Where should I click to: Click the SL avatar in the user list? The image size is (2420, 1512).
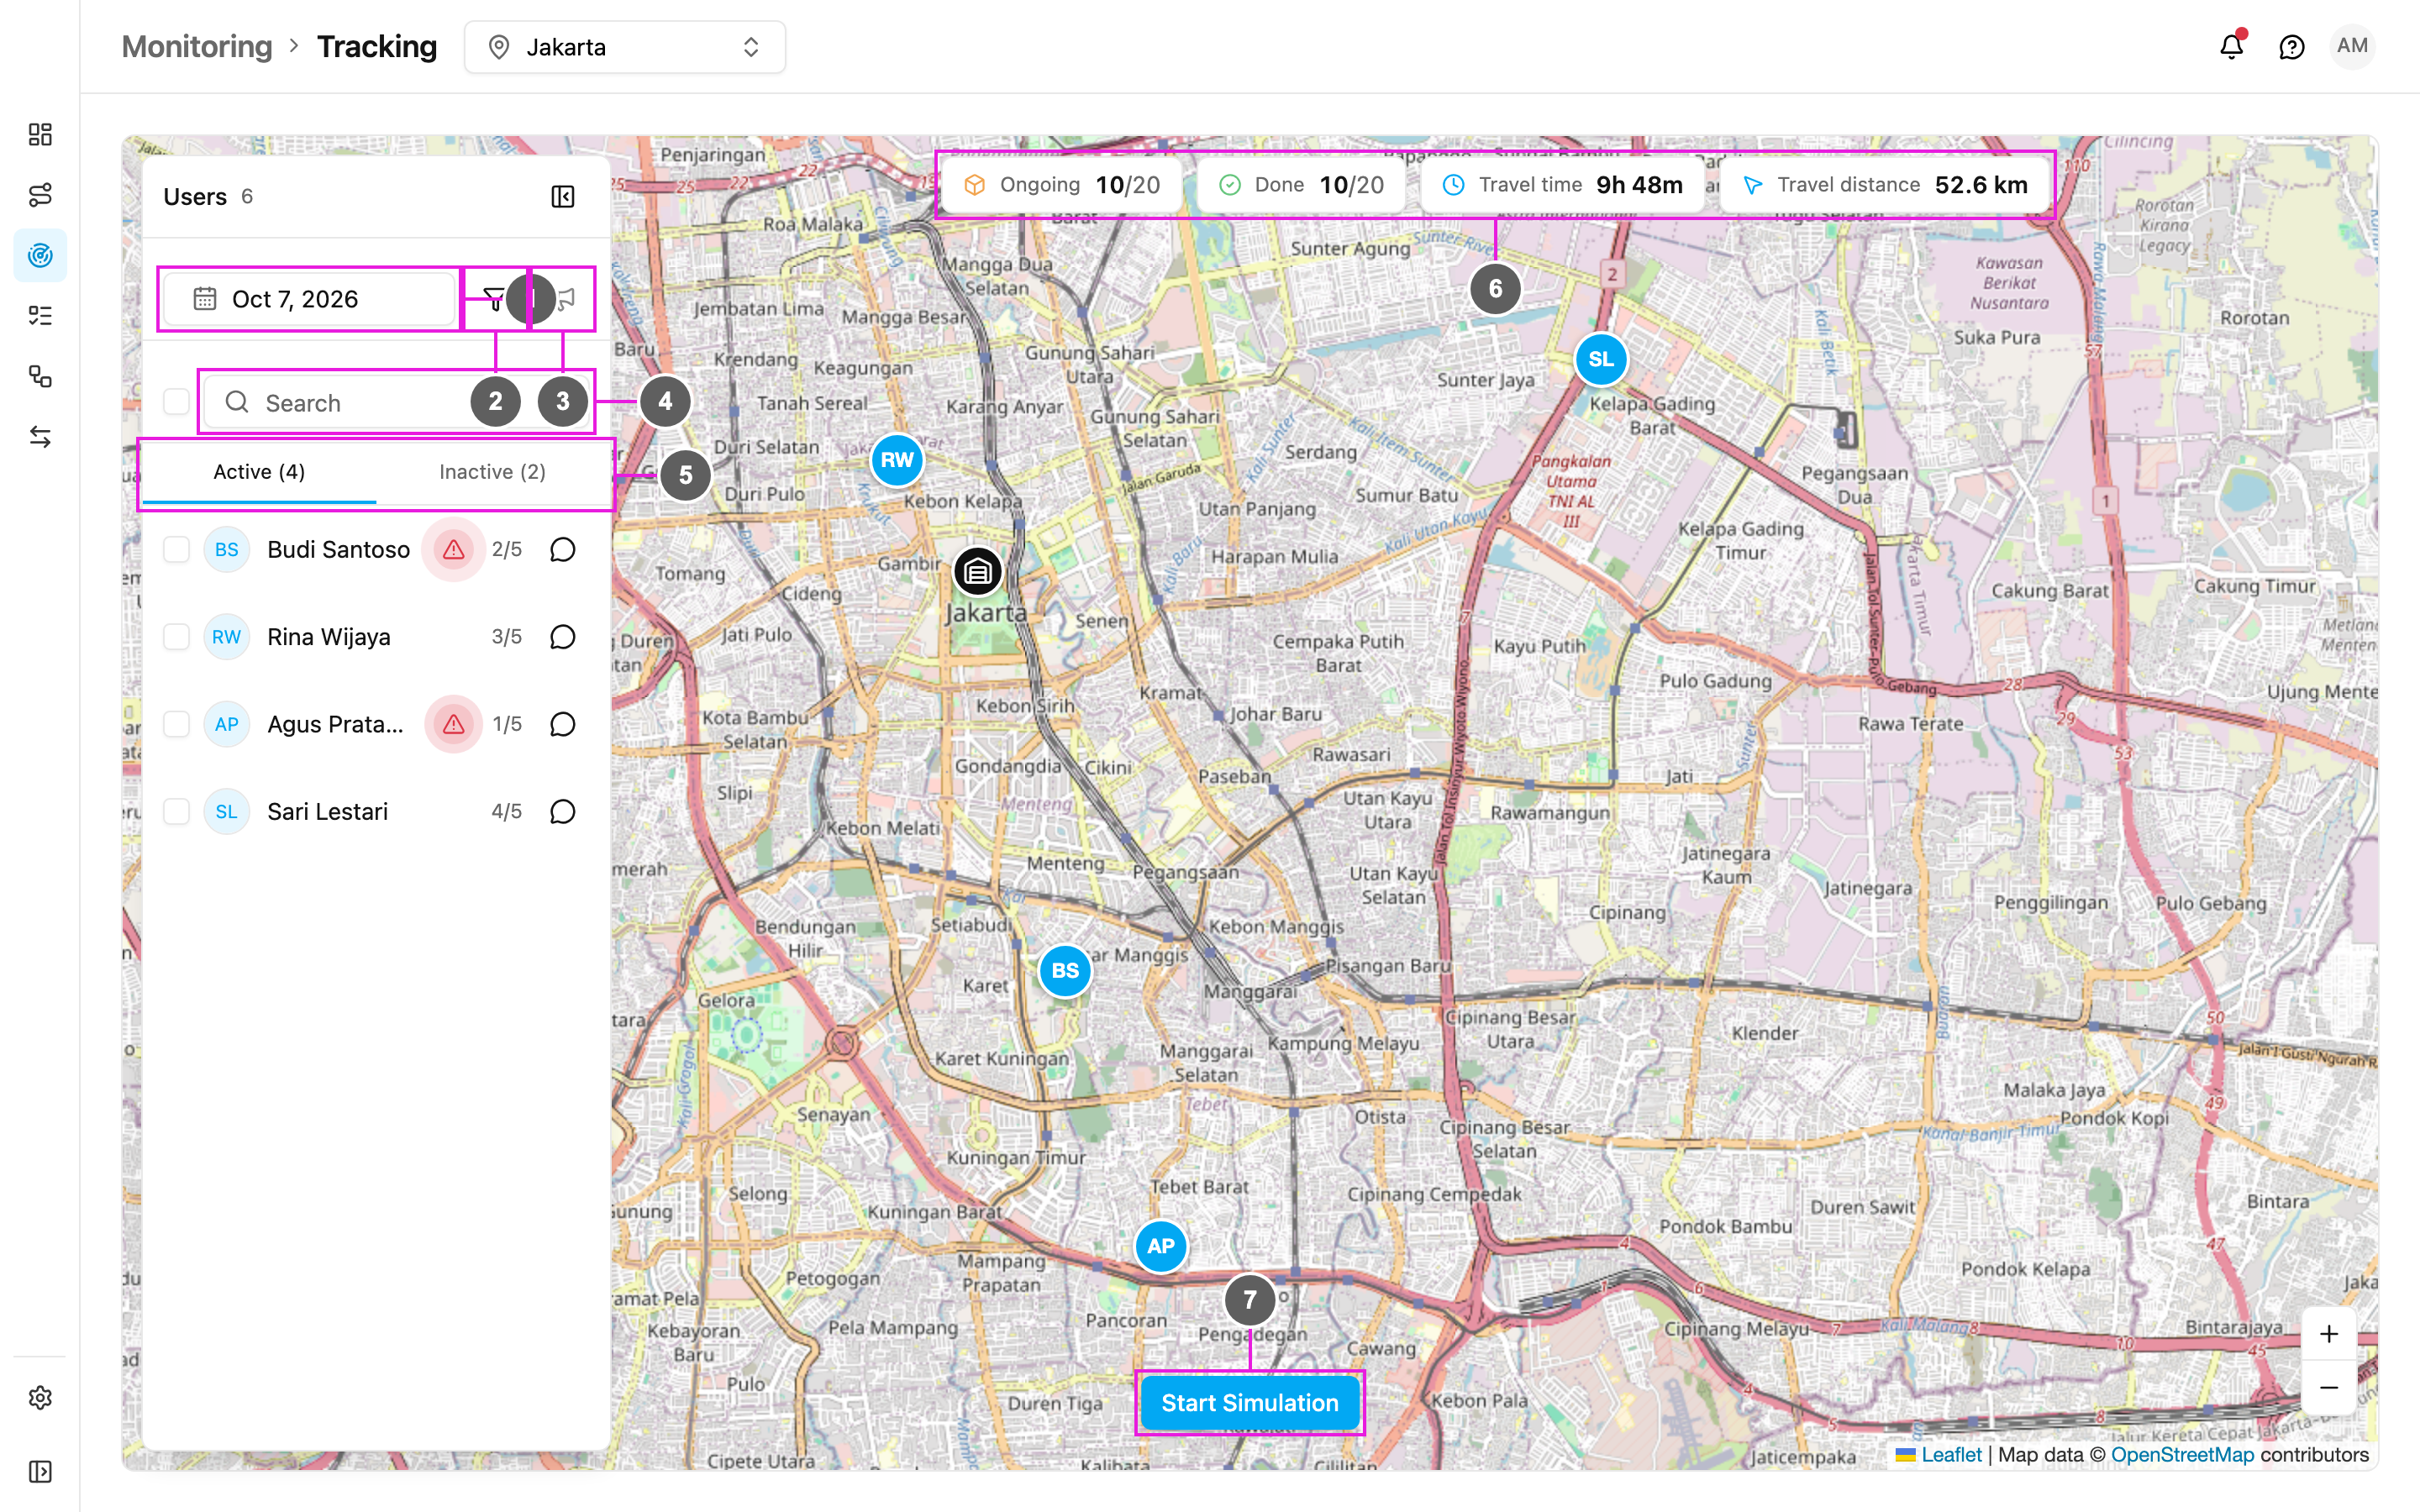226,811
